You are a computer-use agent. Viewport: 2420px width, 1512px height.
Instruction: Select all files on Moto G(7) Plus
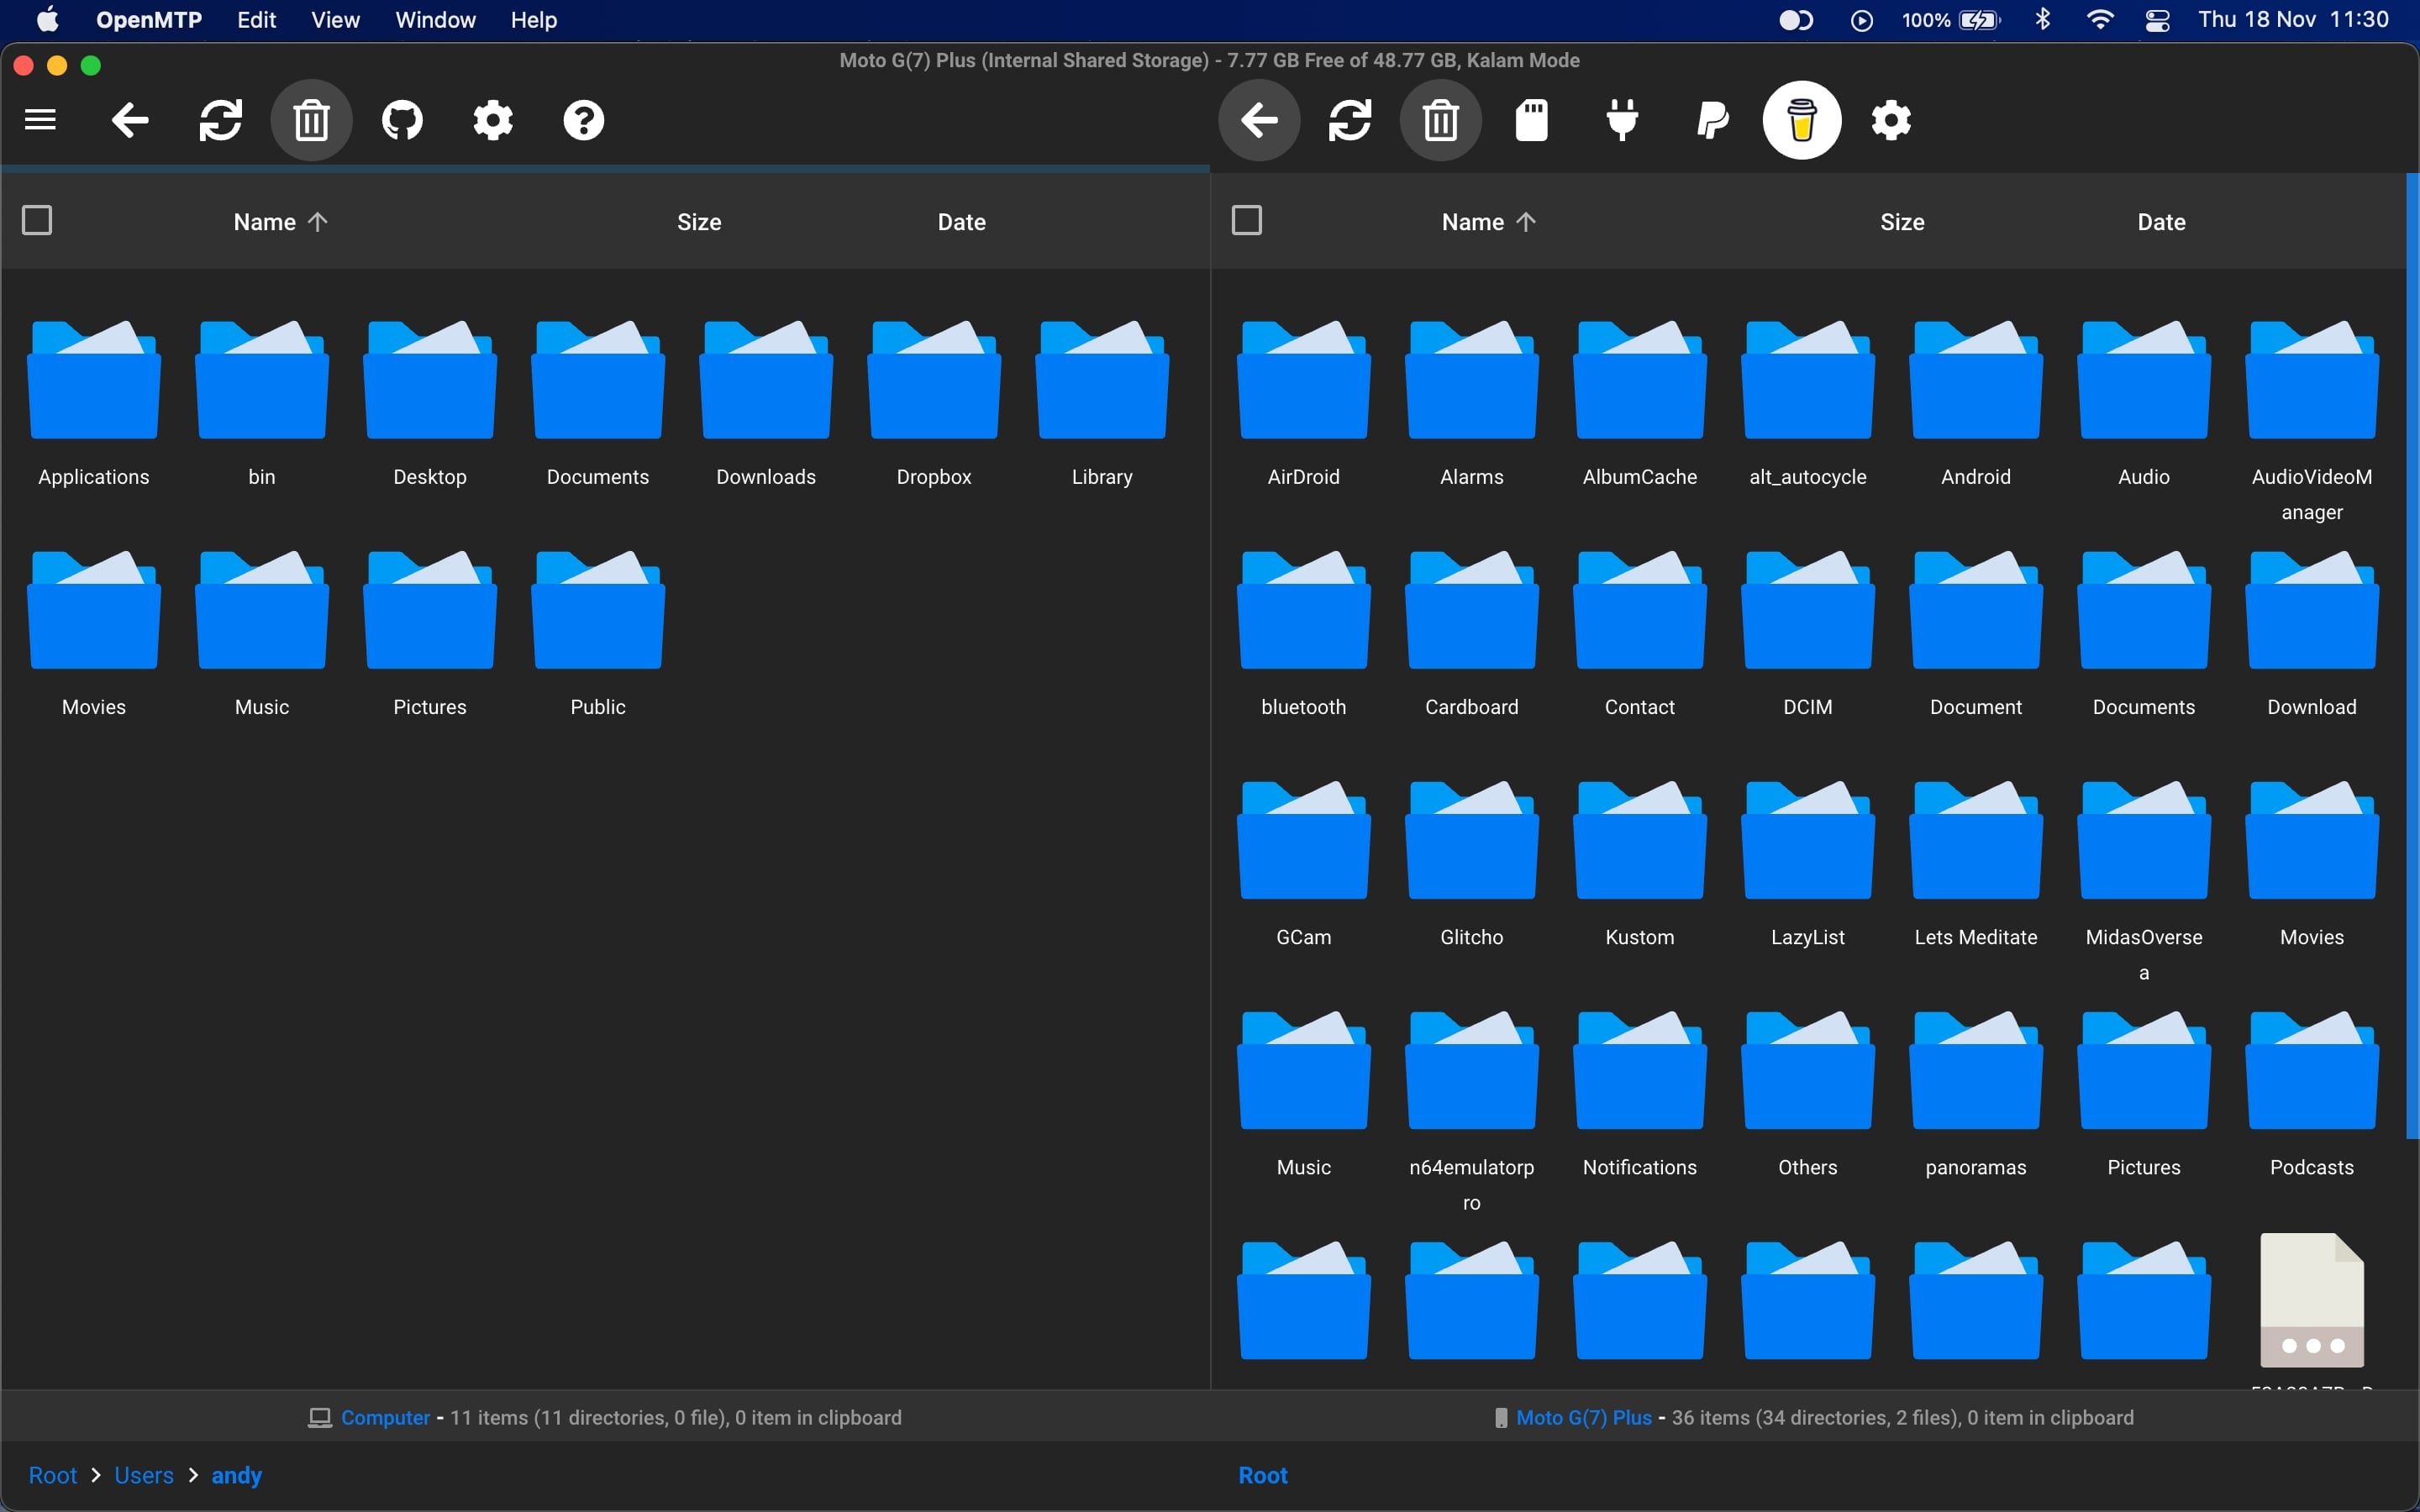[x=1246, y=219]
